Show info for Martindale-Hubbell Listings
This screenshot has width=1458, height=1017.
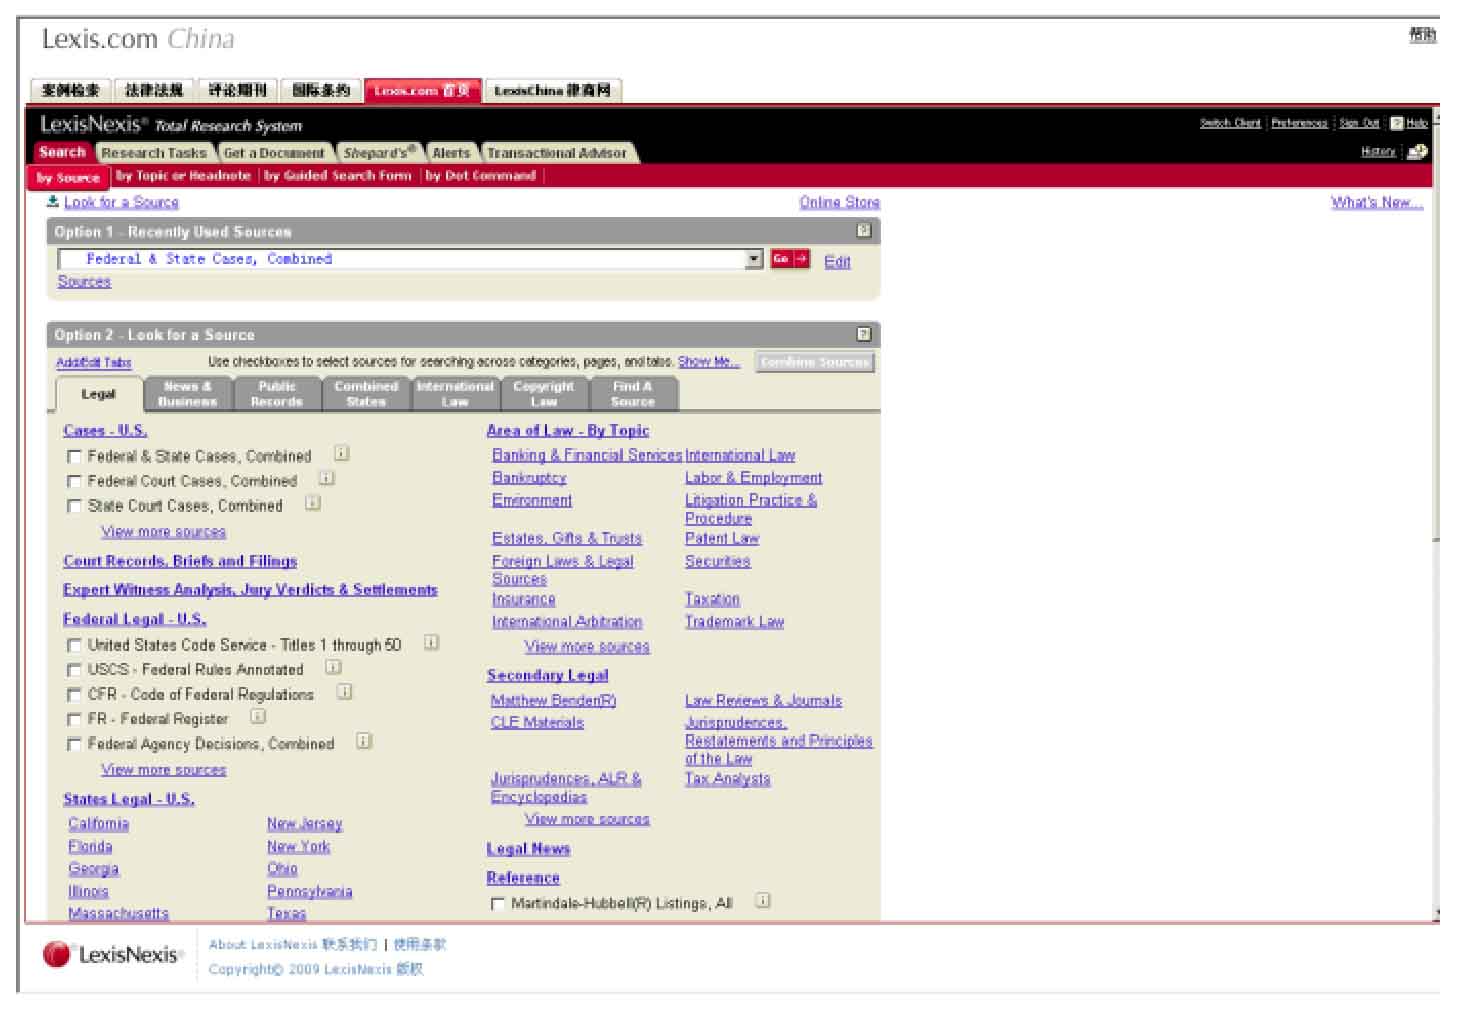click(762, 900)
